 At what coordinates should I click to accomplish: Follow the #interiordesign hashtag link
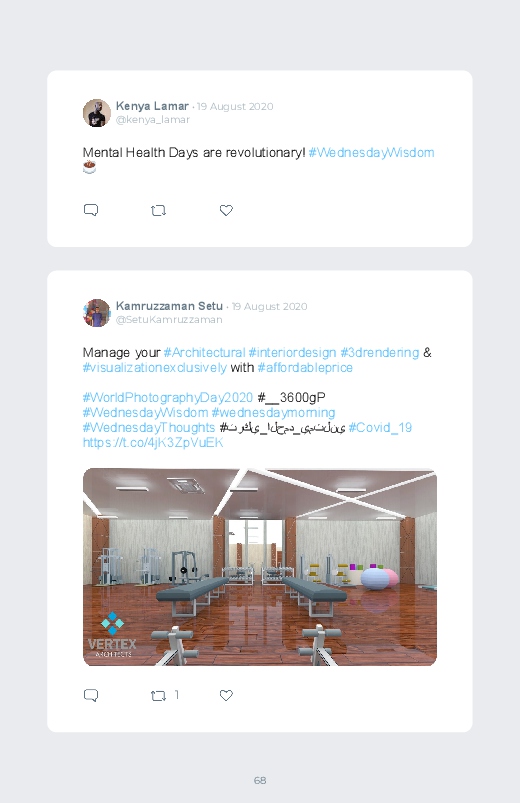(x=292, y=352)
